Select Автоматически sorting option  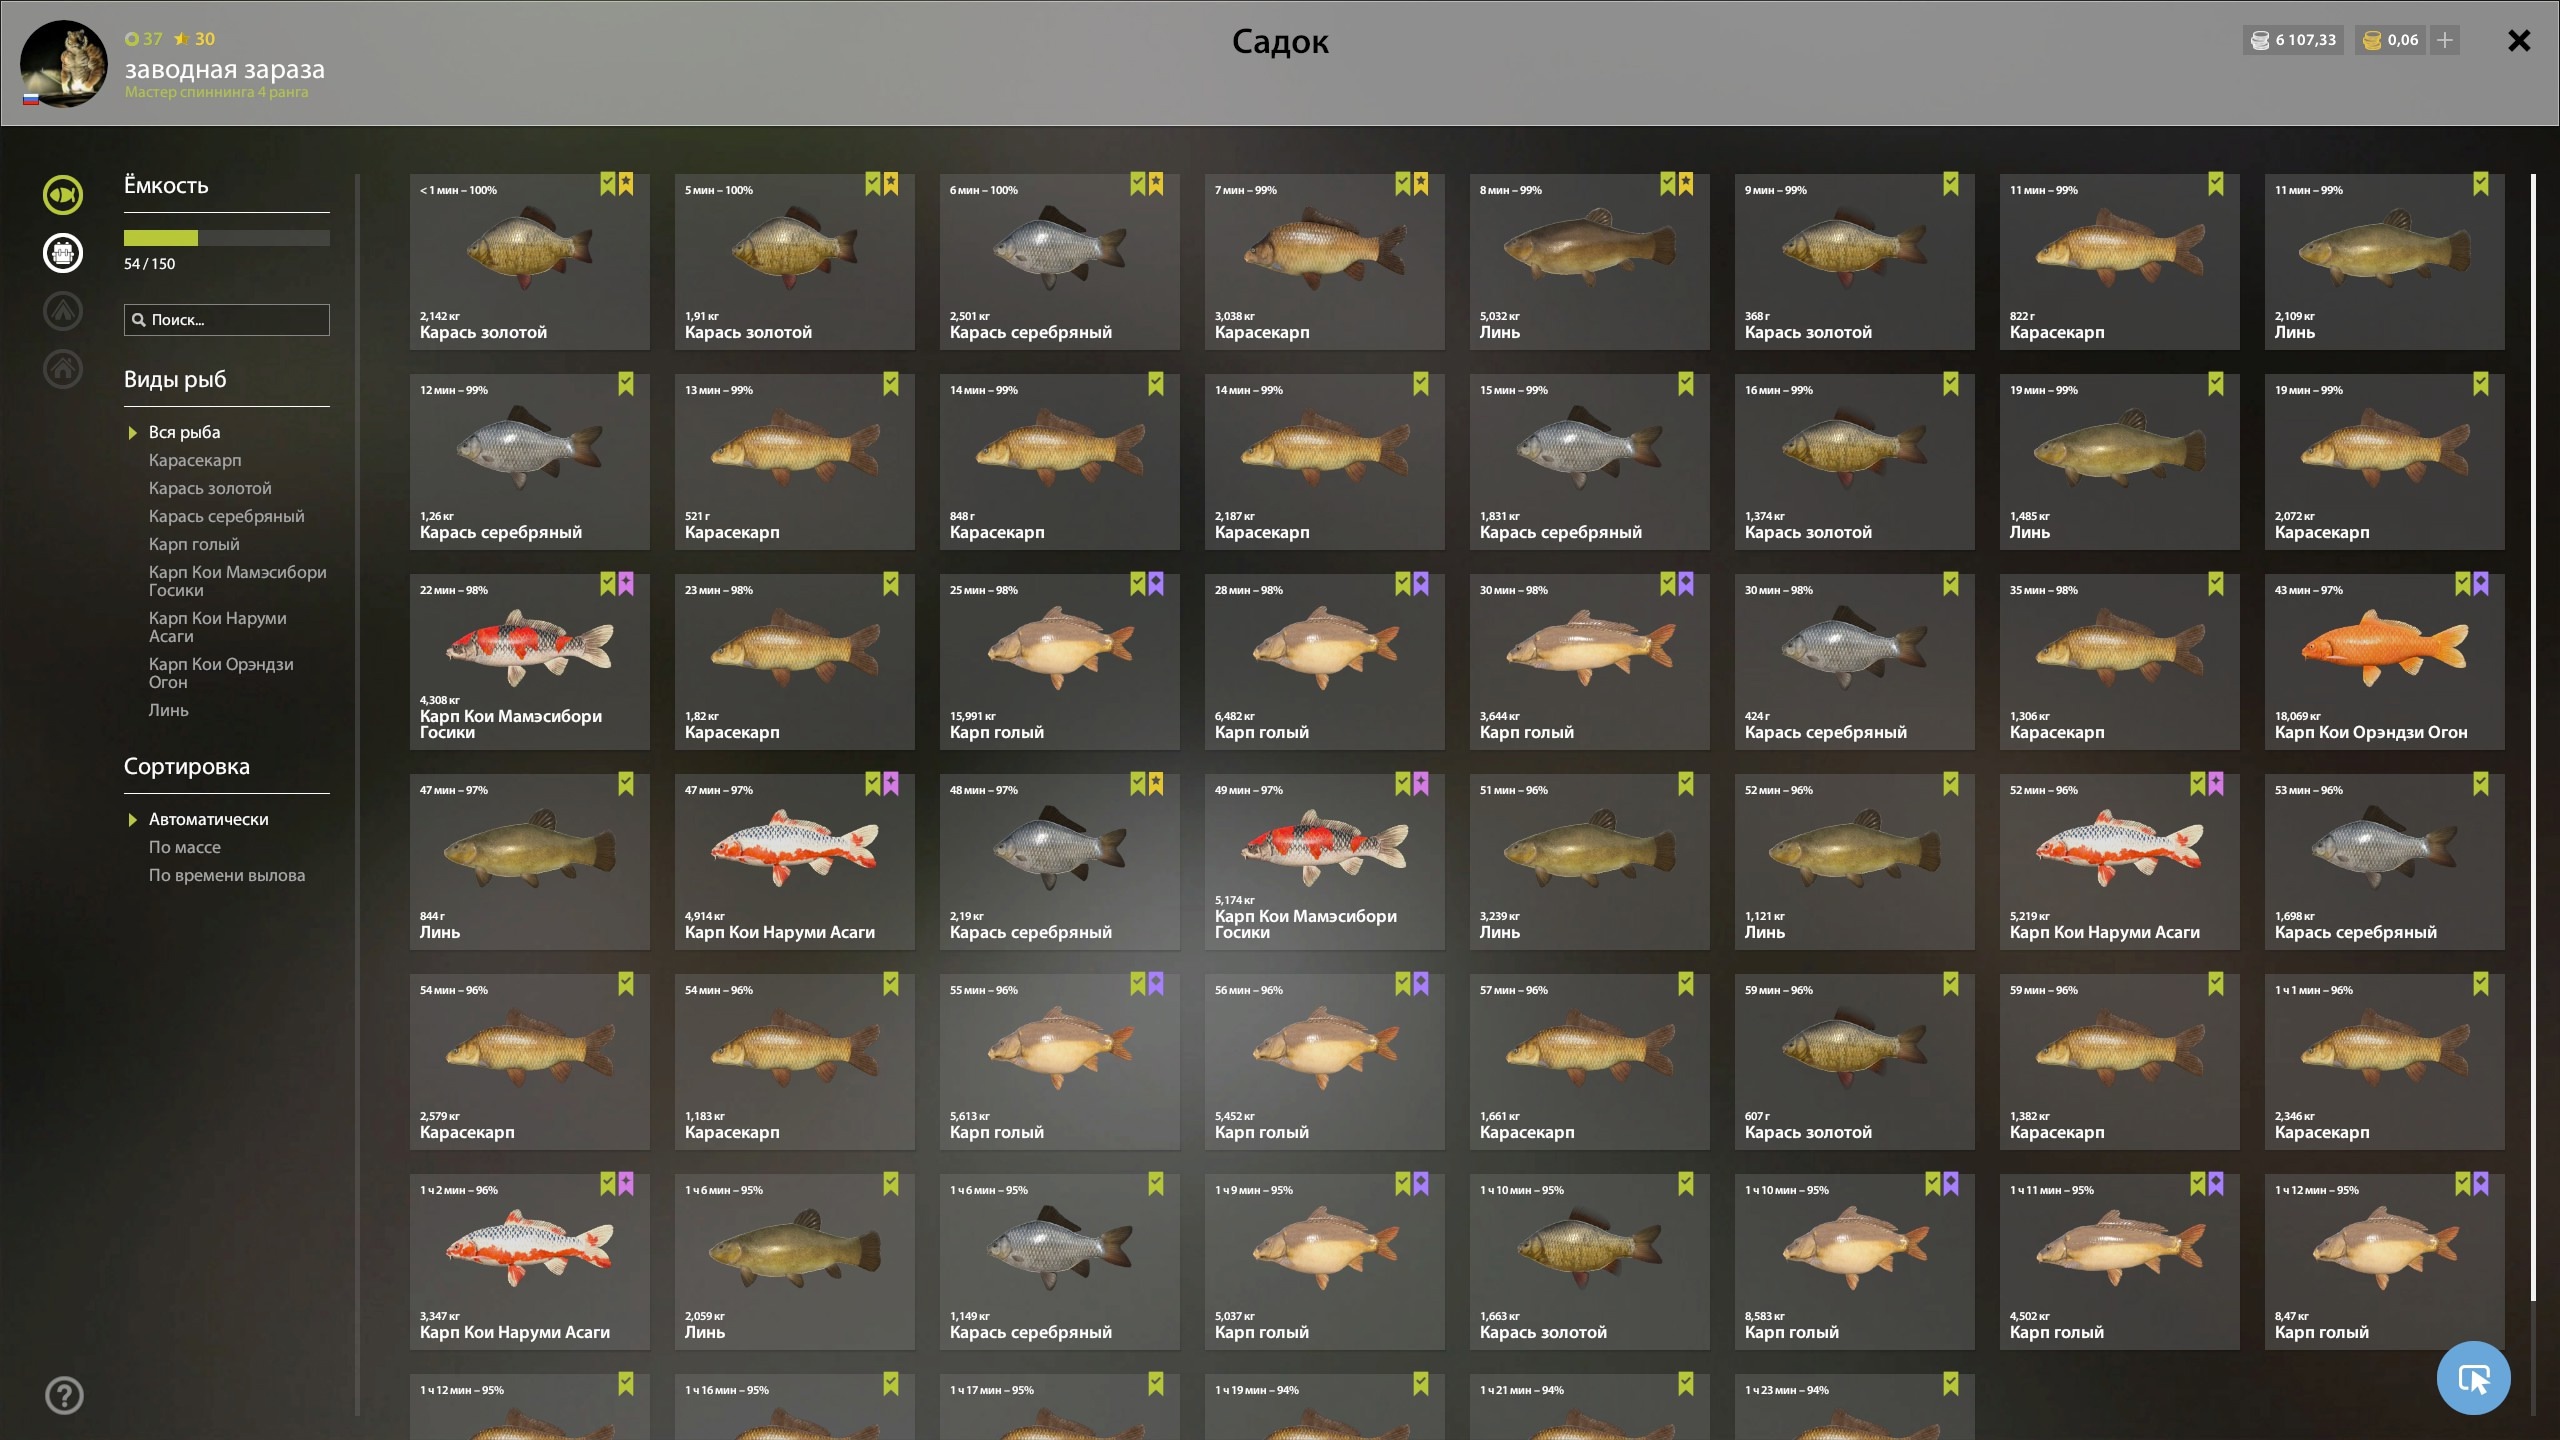208,819
